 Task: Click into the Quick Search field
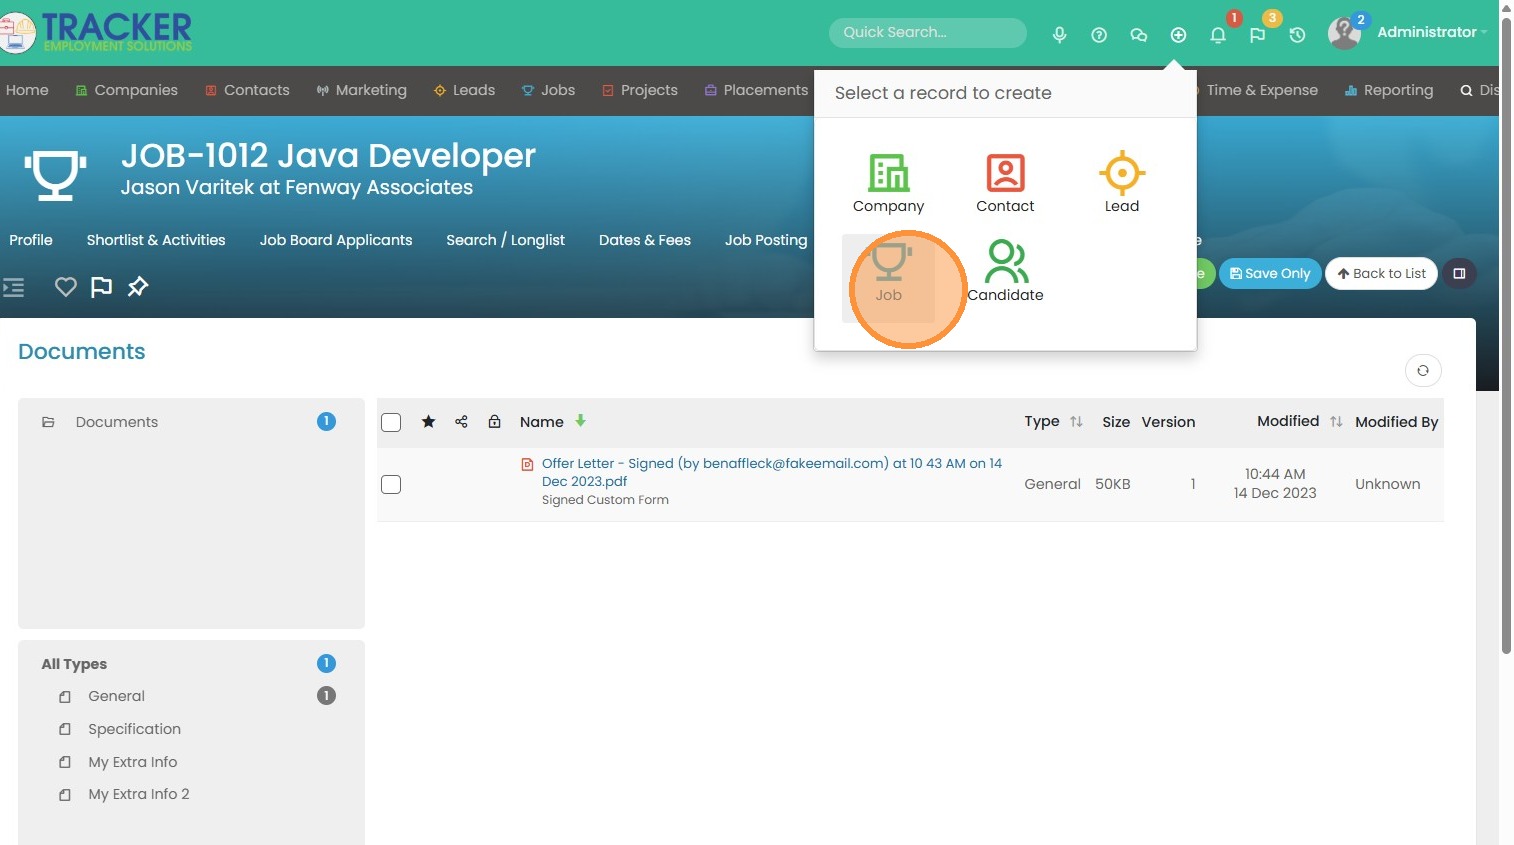coord(926,33)
